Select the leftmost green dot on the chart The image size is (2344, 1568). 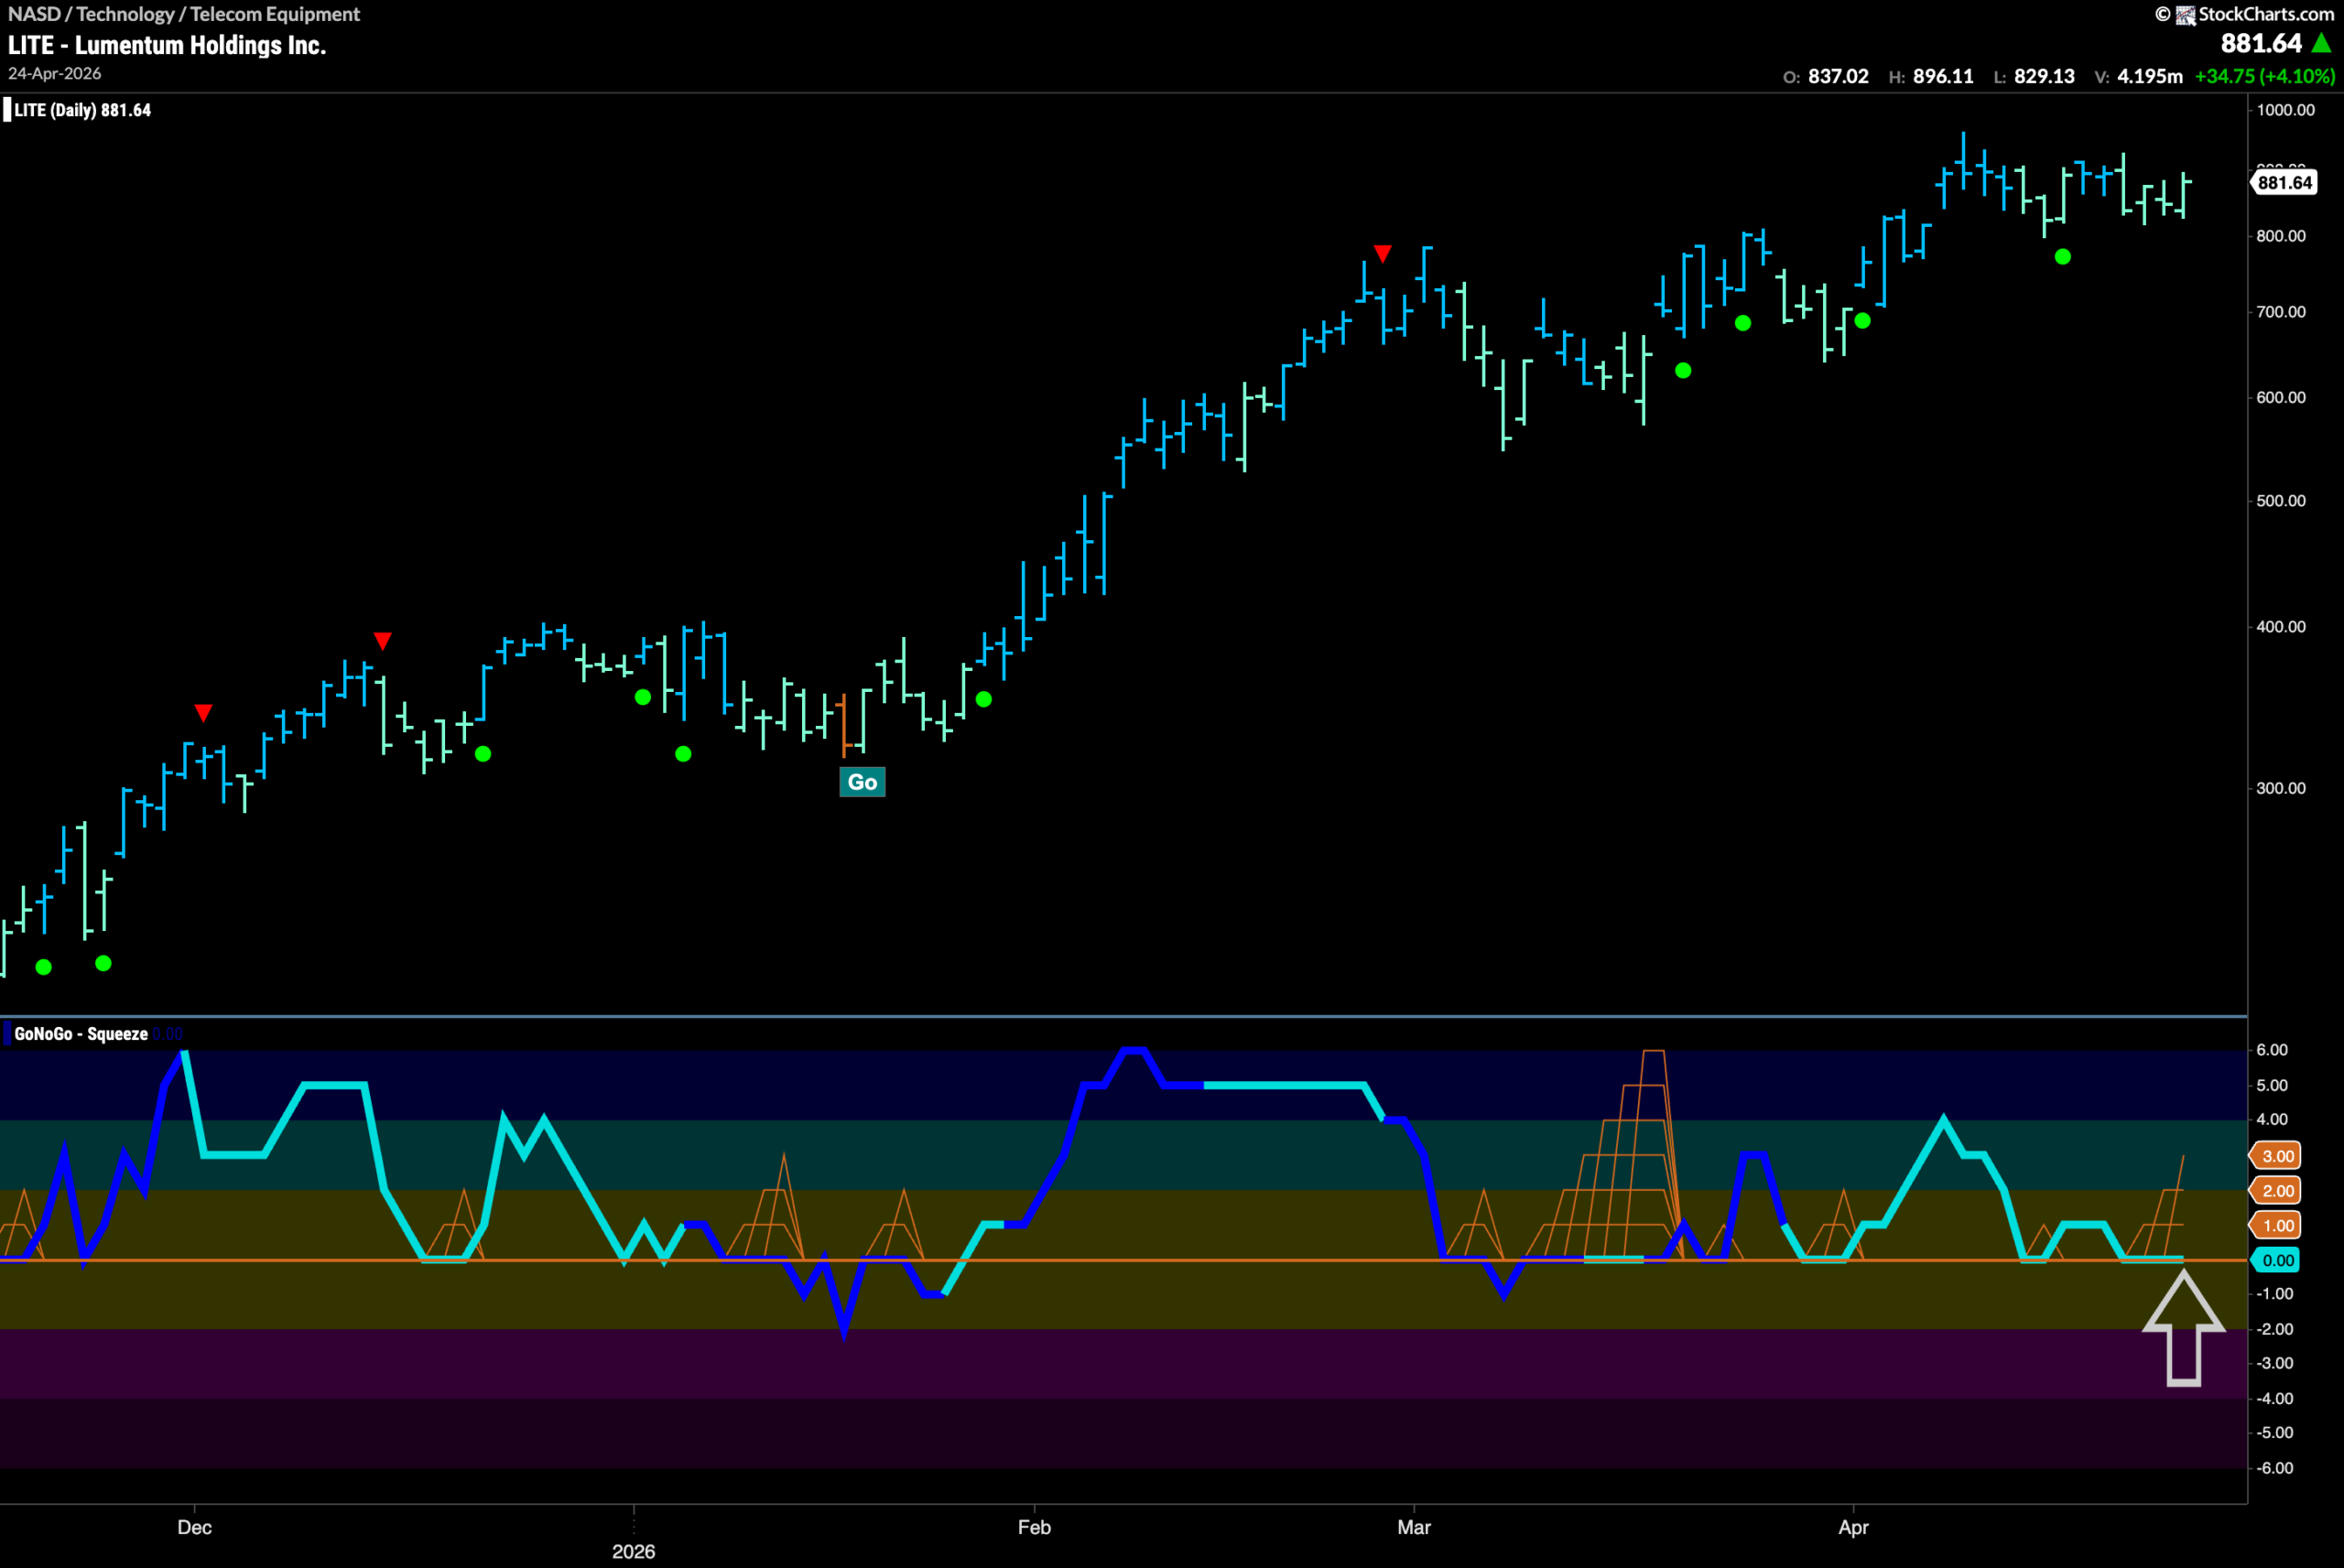click(x=44, y=967)
